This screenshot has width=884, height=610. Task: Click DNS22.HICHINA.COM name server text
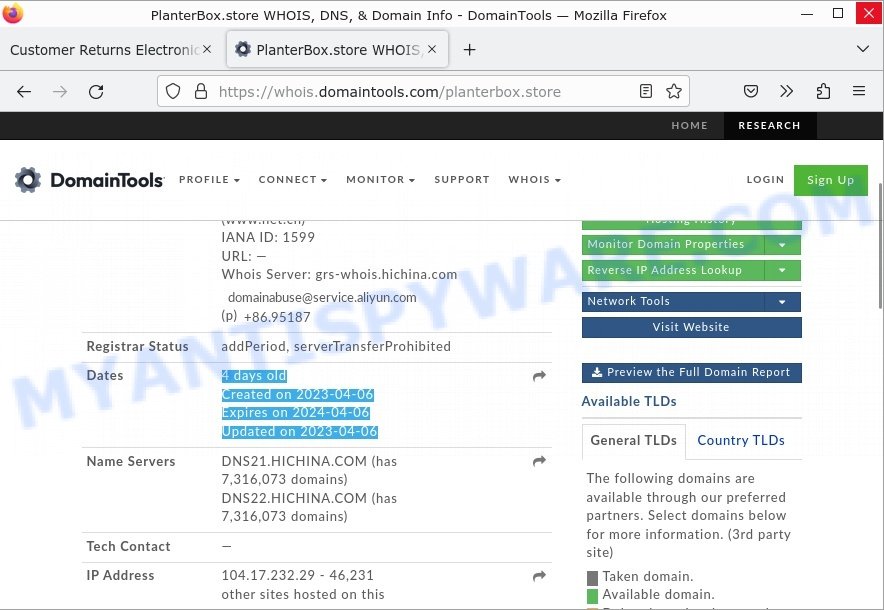coord(294,498)
